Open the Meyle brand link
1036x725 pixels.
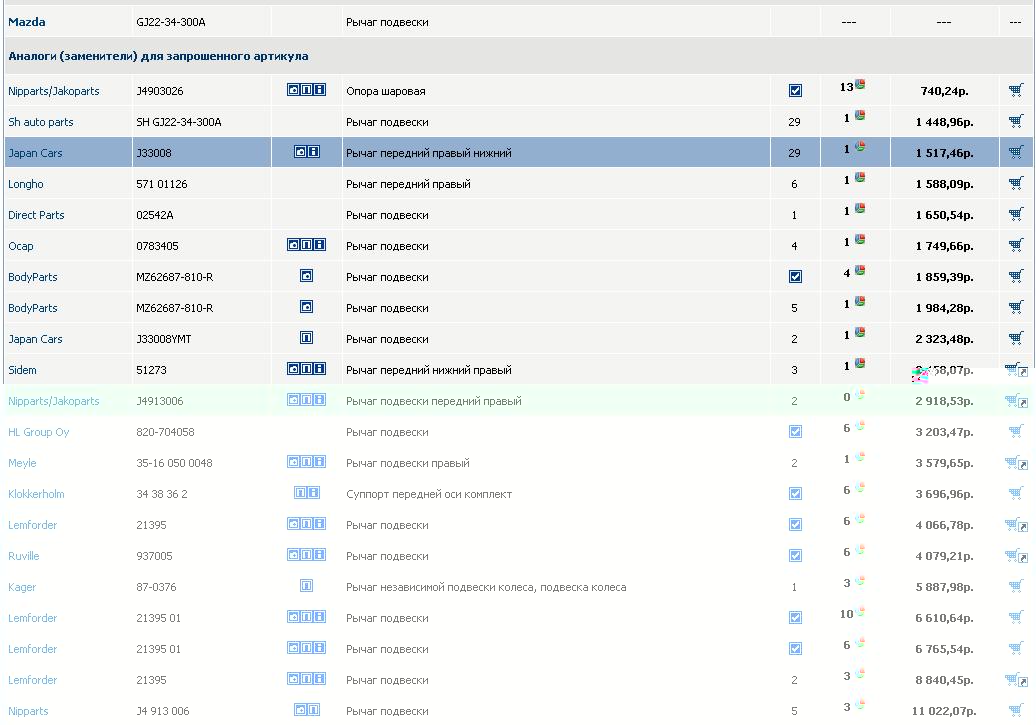pos(22,463)
